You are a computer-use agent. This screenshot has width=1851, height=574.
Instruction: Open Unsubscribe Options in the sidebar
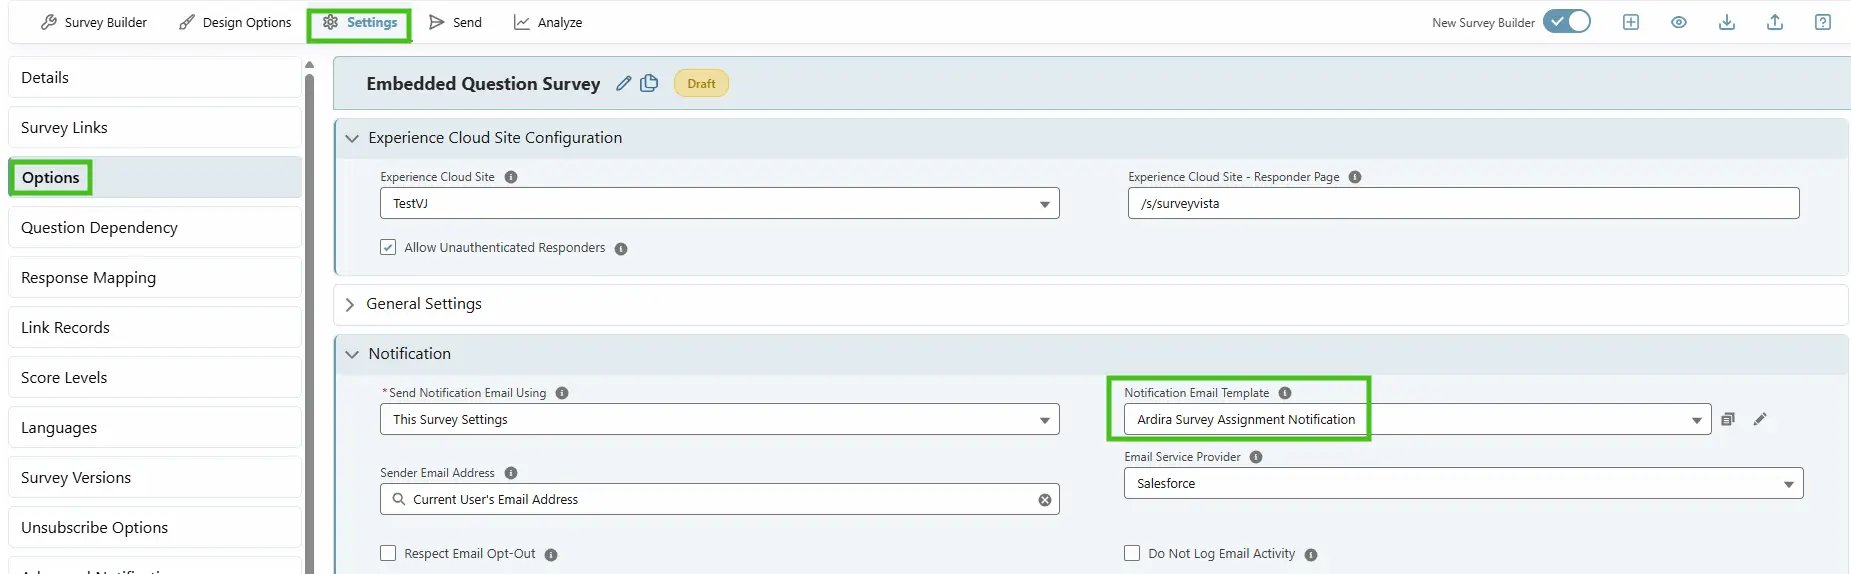[x=155, y=527]
